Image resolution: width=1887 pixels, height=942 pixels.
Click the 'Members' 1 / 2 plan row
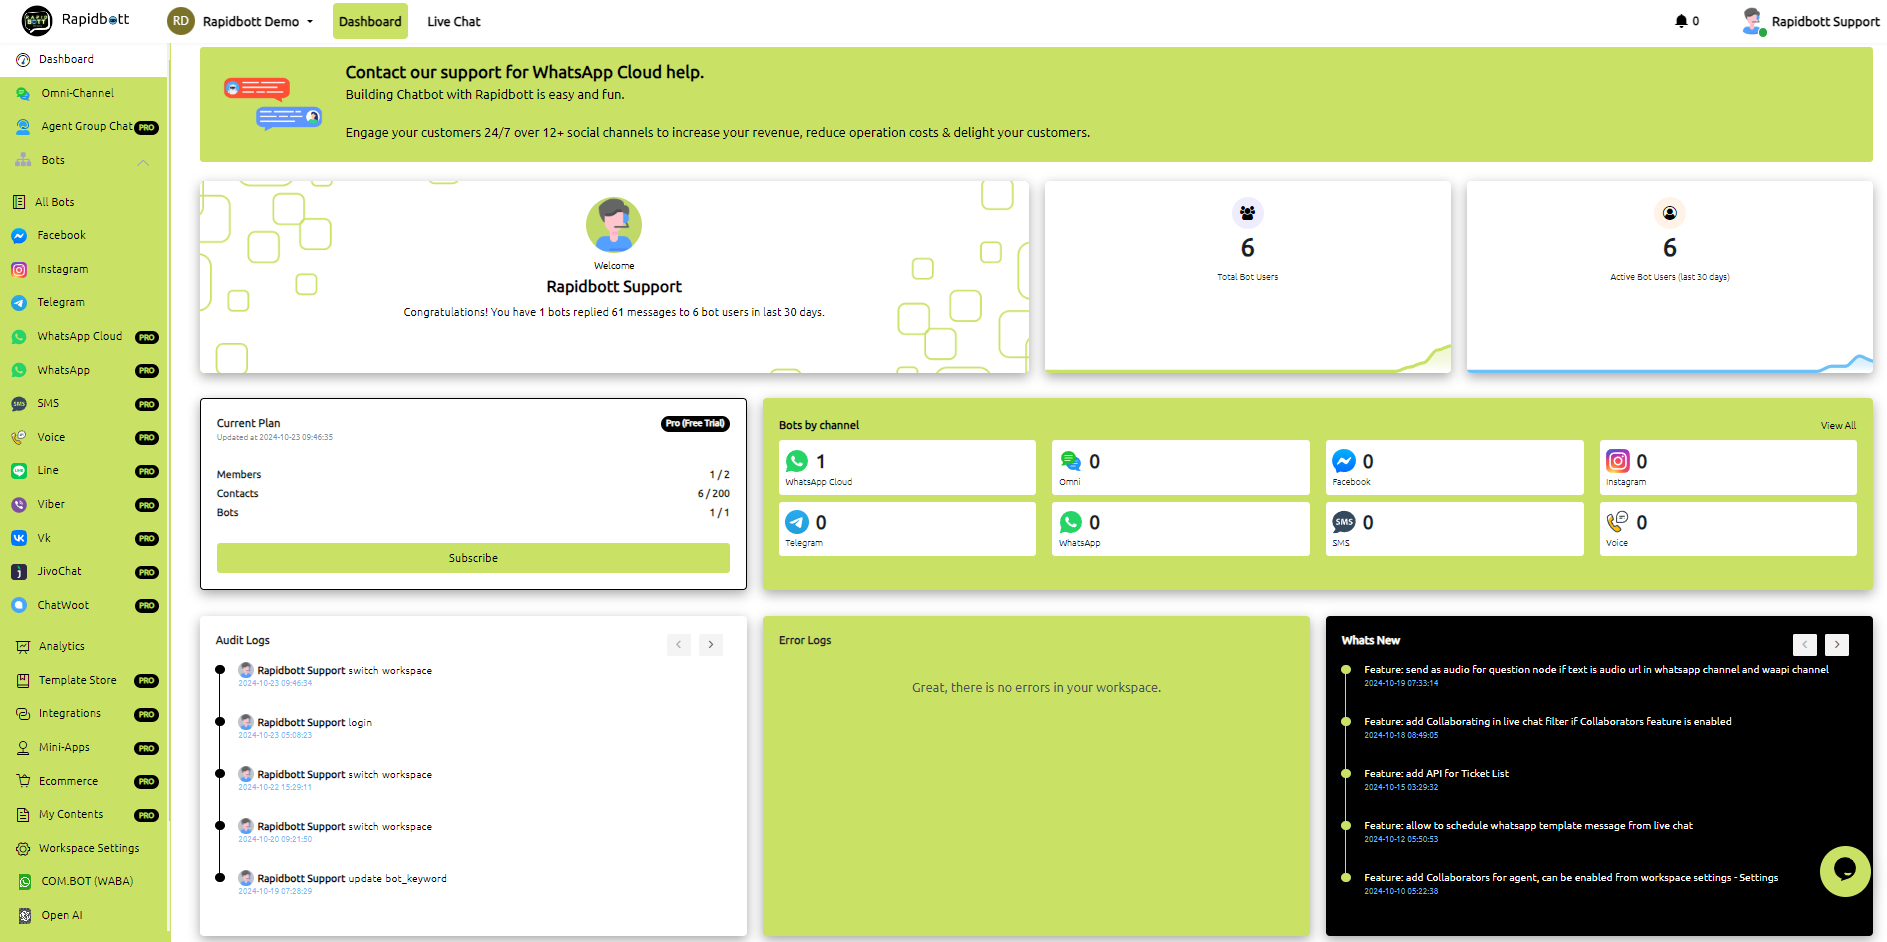click(473, 475)
